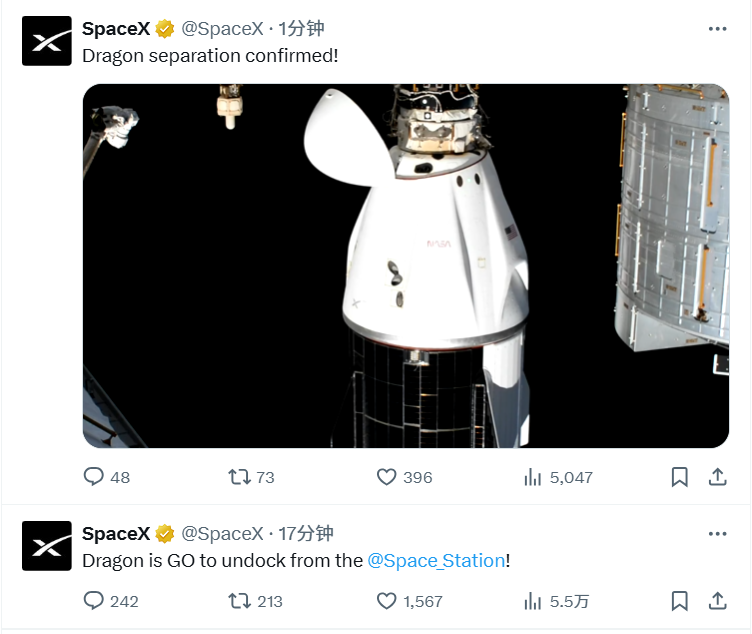Reply to the Dragon separation tweet
752x634 pixels.
pyautogui.click(x=94, y=477)
